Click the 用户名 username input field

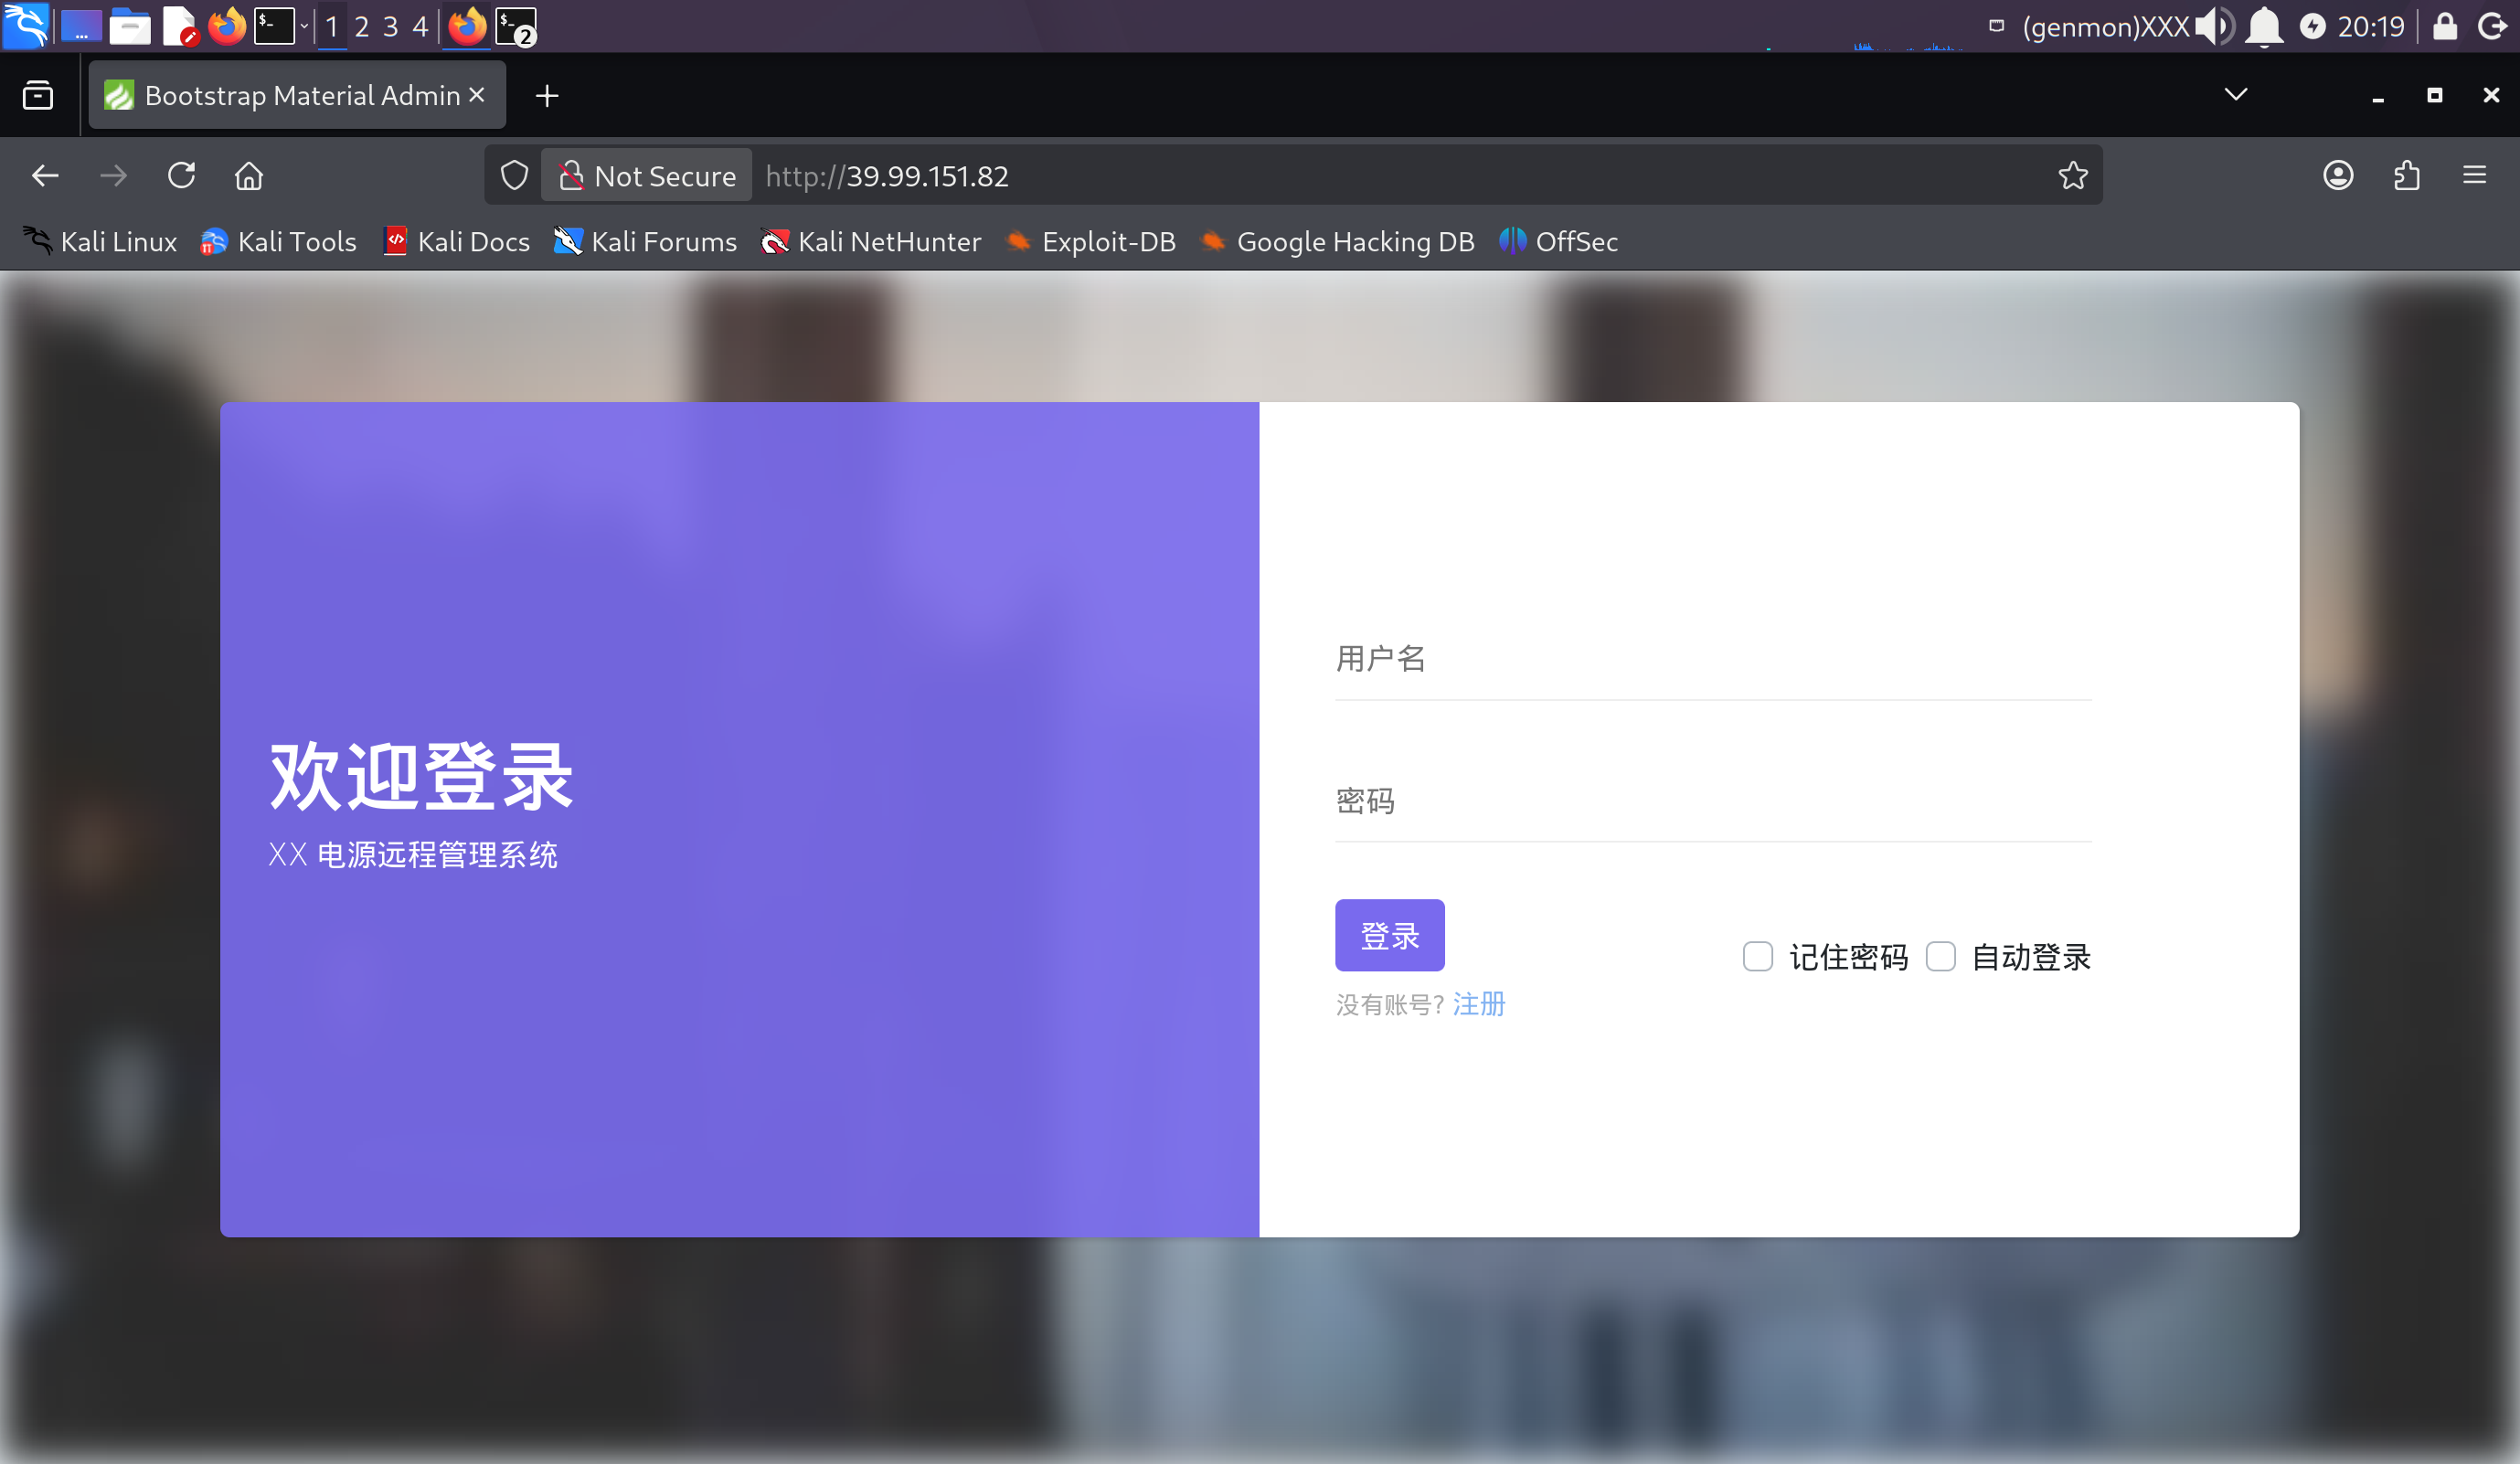pos(1713,659)
